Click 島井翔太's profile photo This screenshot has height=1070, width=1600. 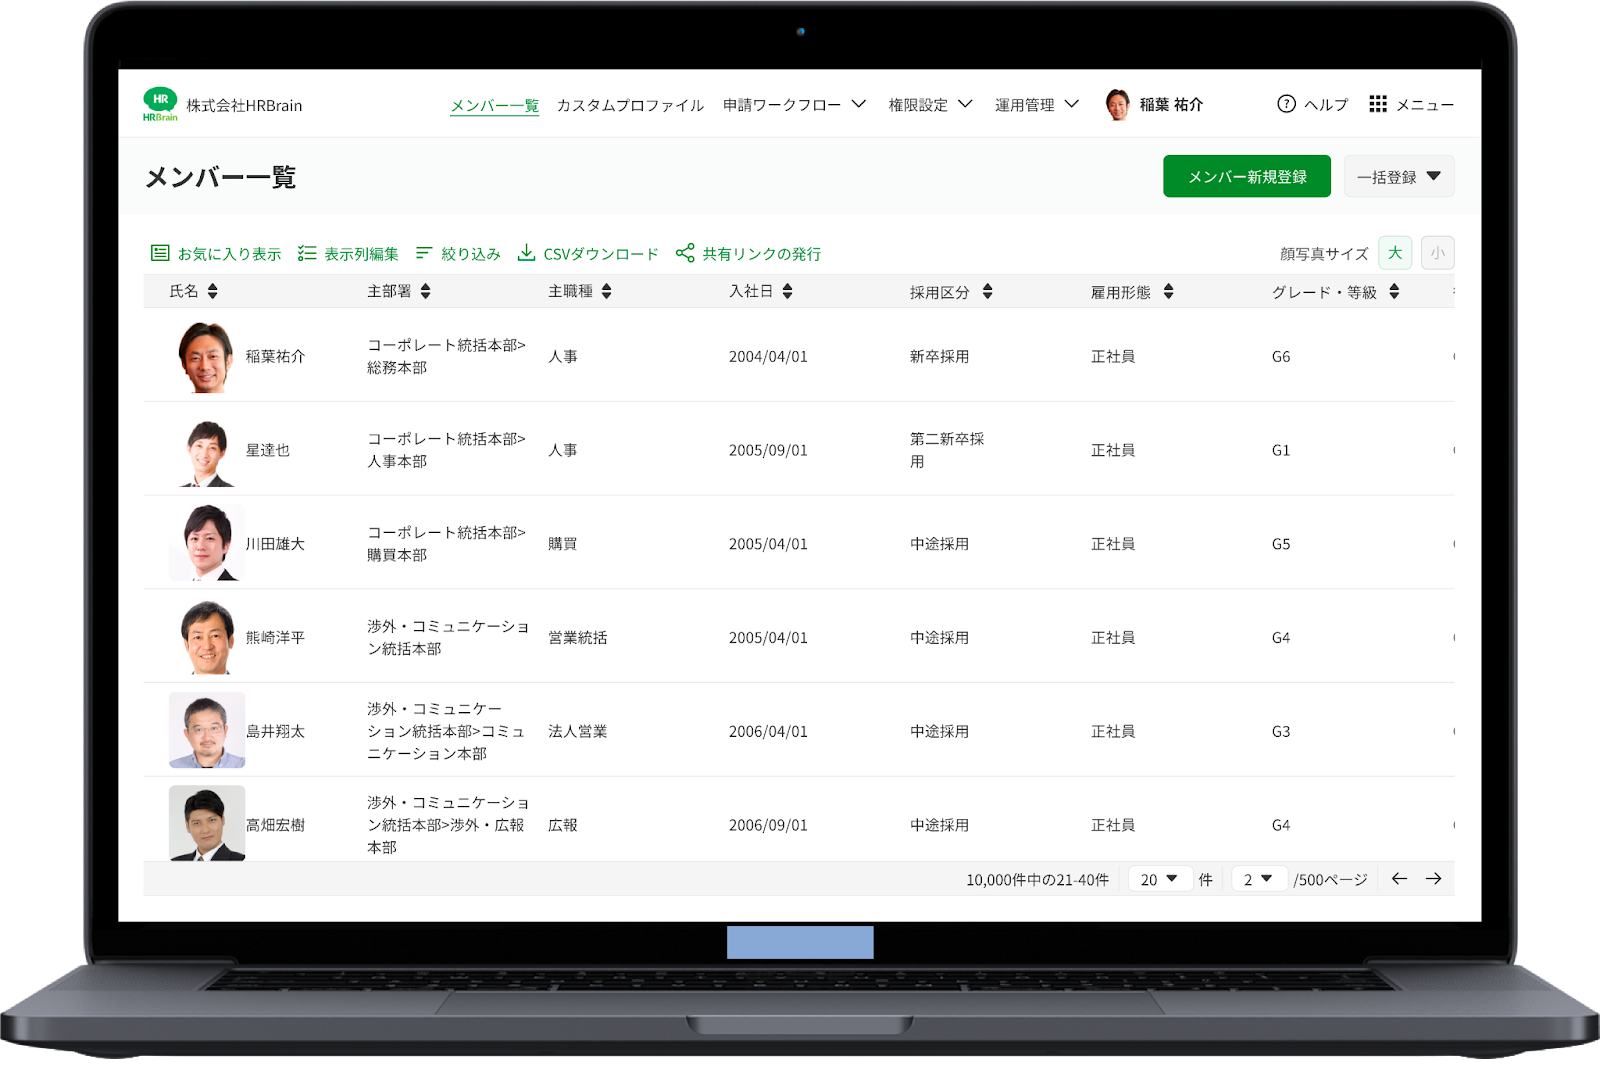207,730
